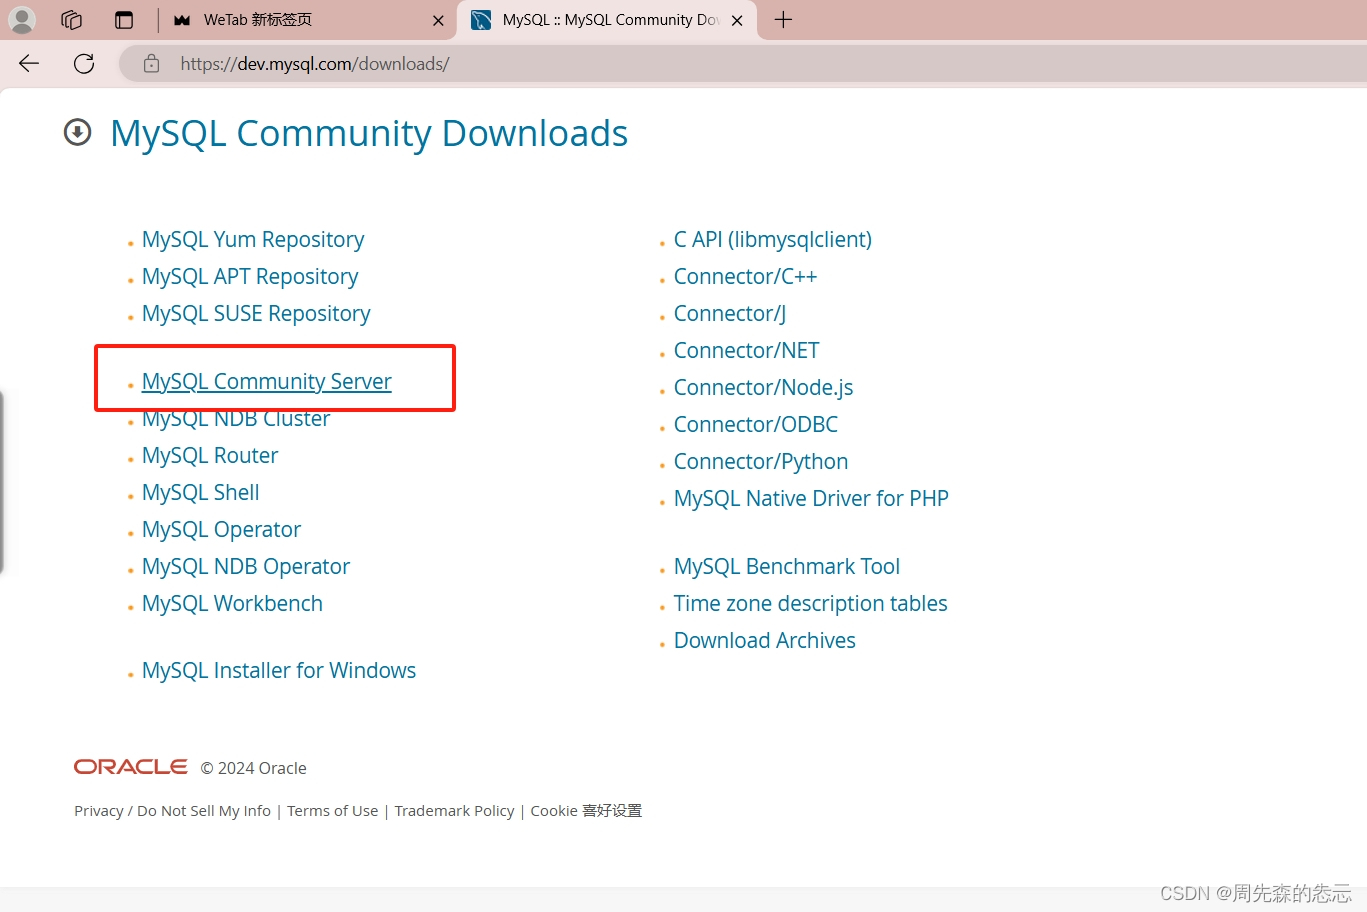Open the Download Archives link
Screen dimensions: 1367x912
(765, 641)
